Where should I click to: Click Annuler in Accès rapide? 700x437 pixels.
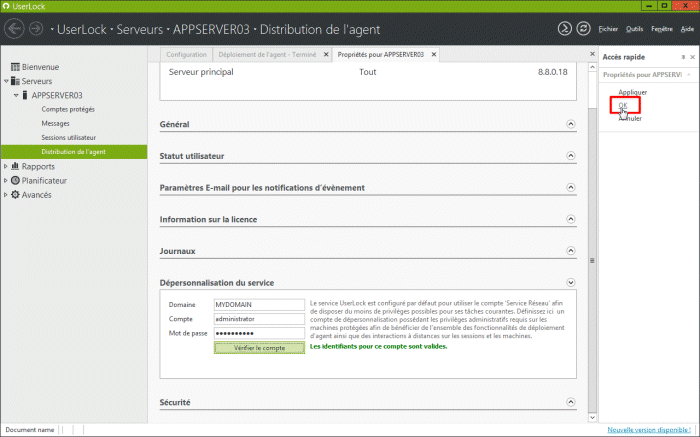630,118
